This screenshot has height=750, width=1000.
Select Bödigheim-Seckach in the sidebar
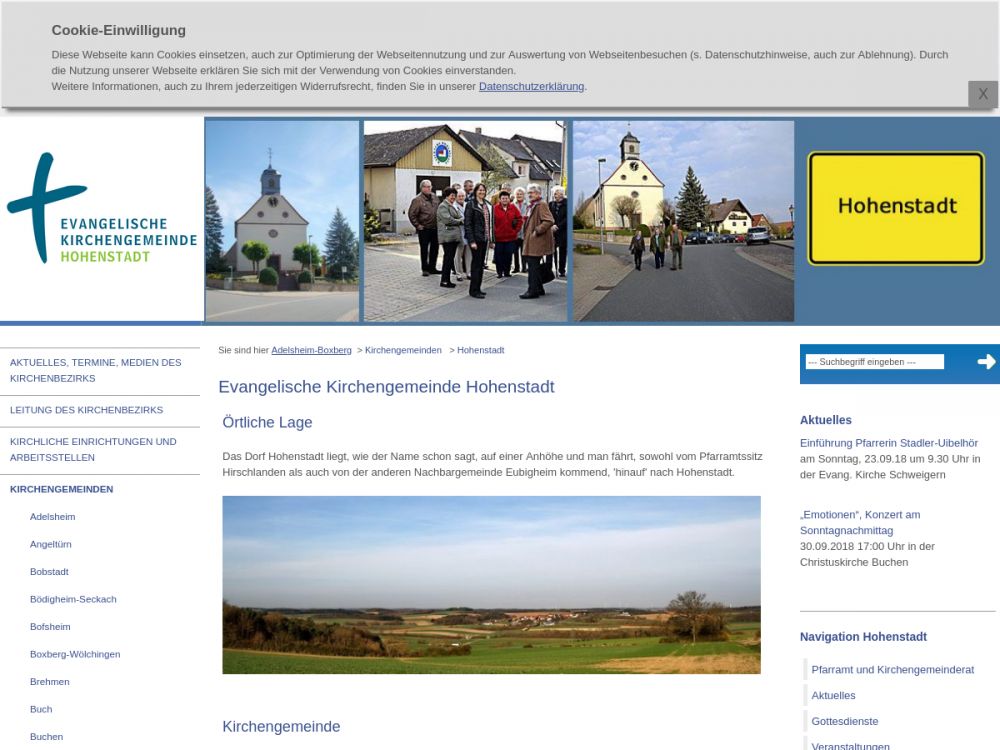click(x=73, y=599)
